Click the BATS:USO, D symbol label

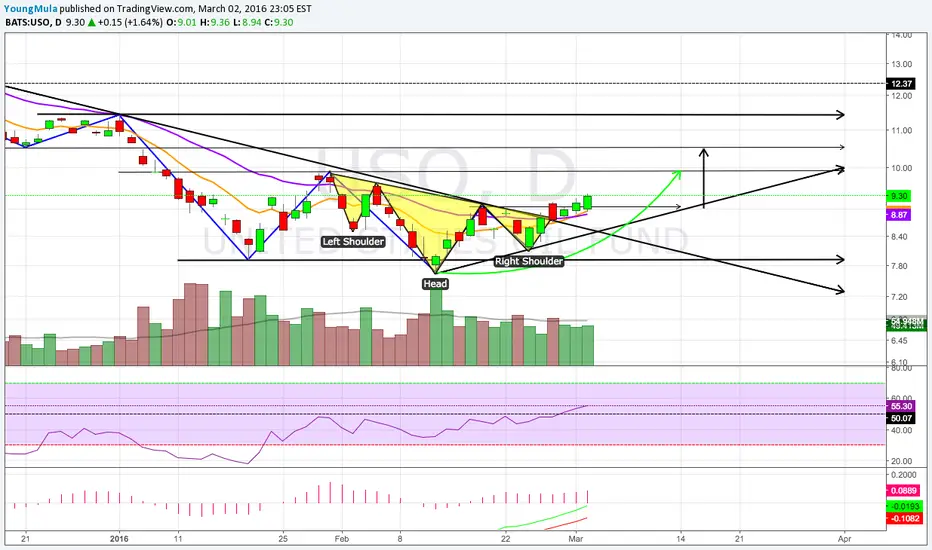[x=33, y=23]
